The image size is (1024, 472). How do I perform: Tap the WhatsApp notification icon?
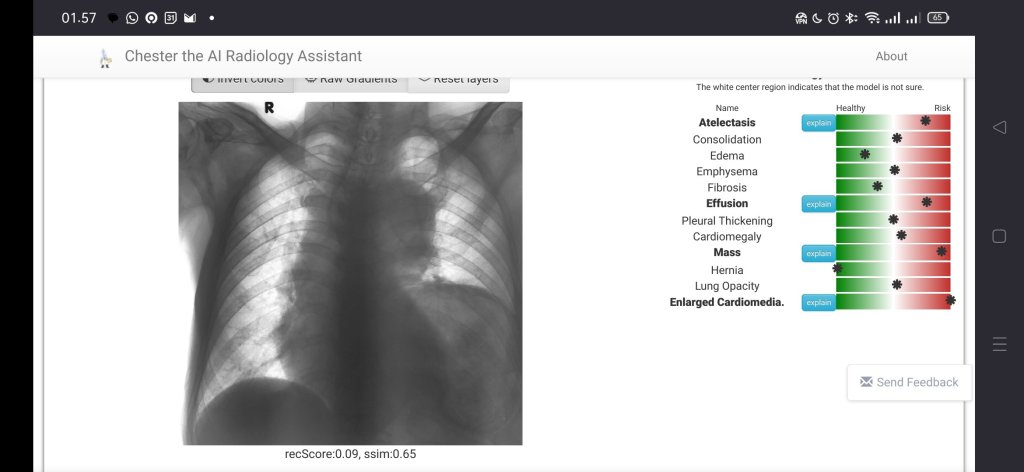(132, 18)
